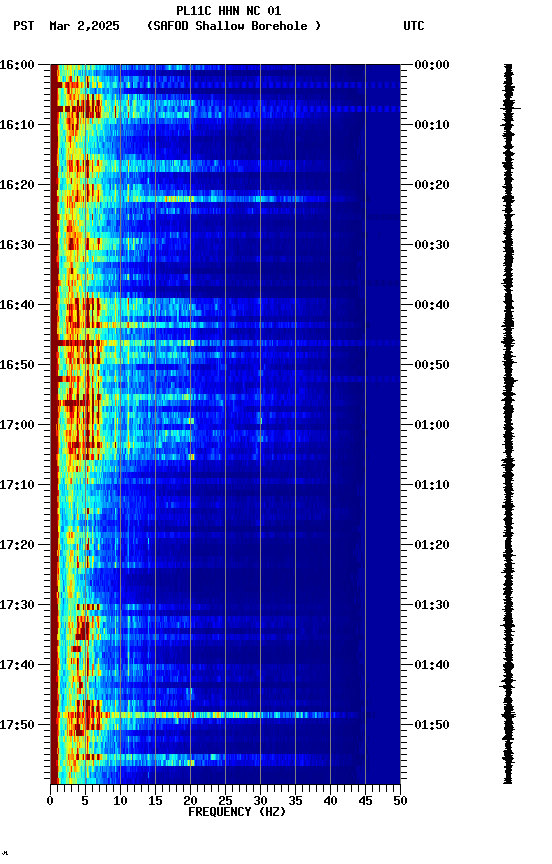
Task: Click the PST time label '17:20'
Action: pos(17,545)
